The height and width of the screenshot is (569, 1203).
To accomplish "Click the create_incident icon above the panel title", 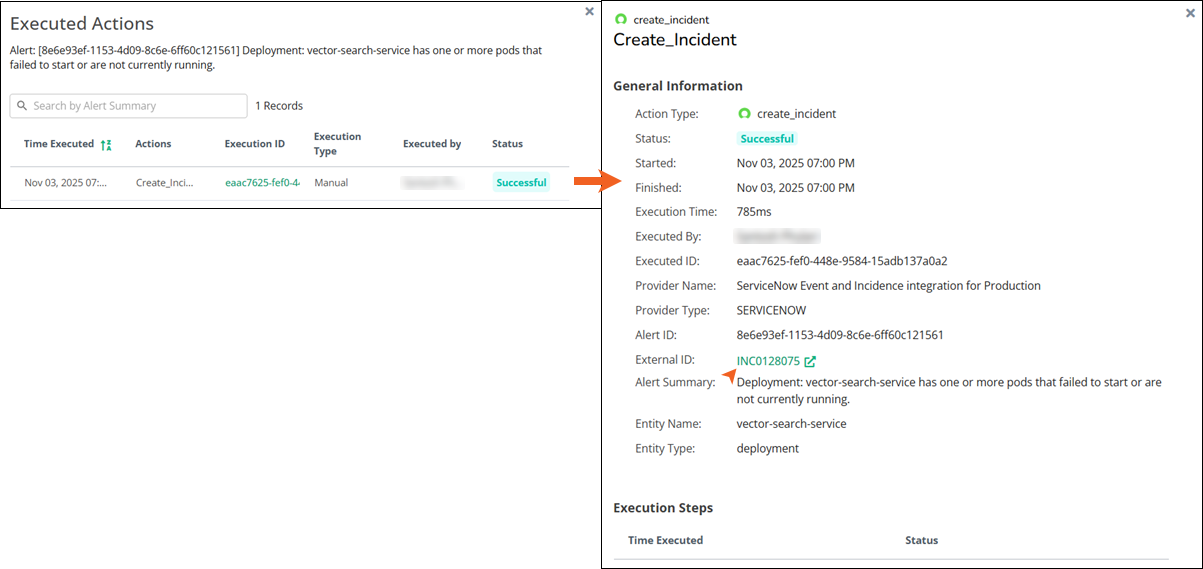I will tap(621, 20).
